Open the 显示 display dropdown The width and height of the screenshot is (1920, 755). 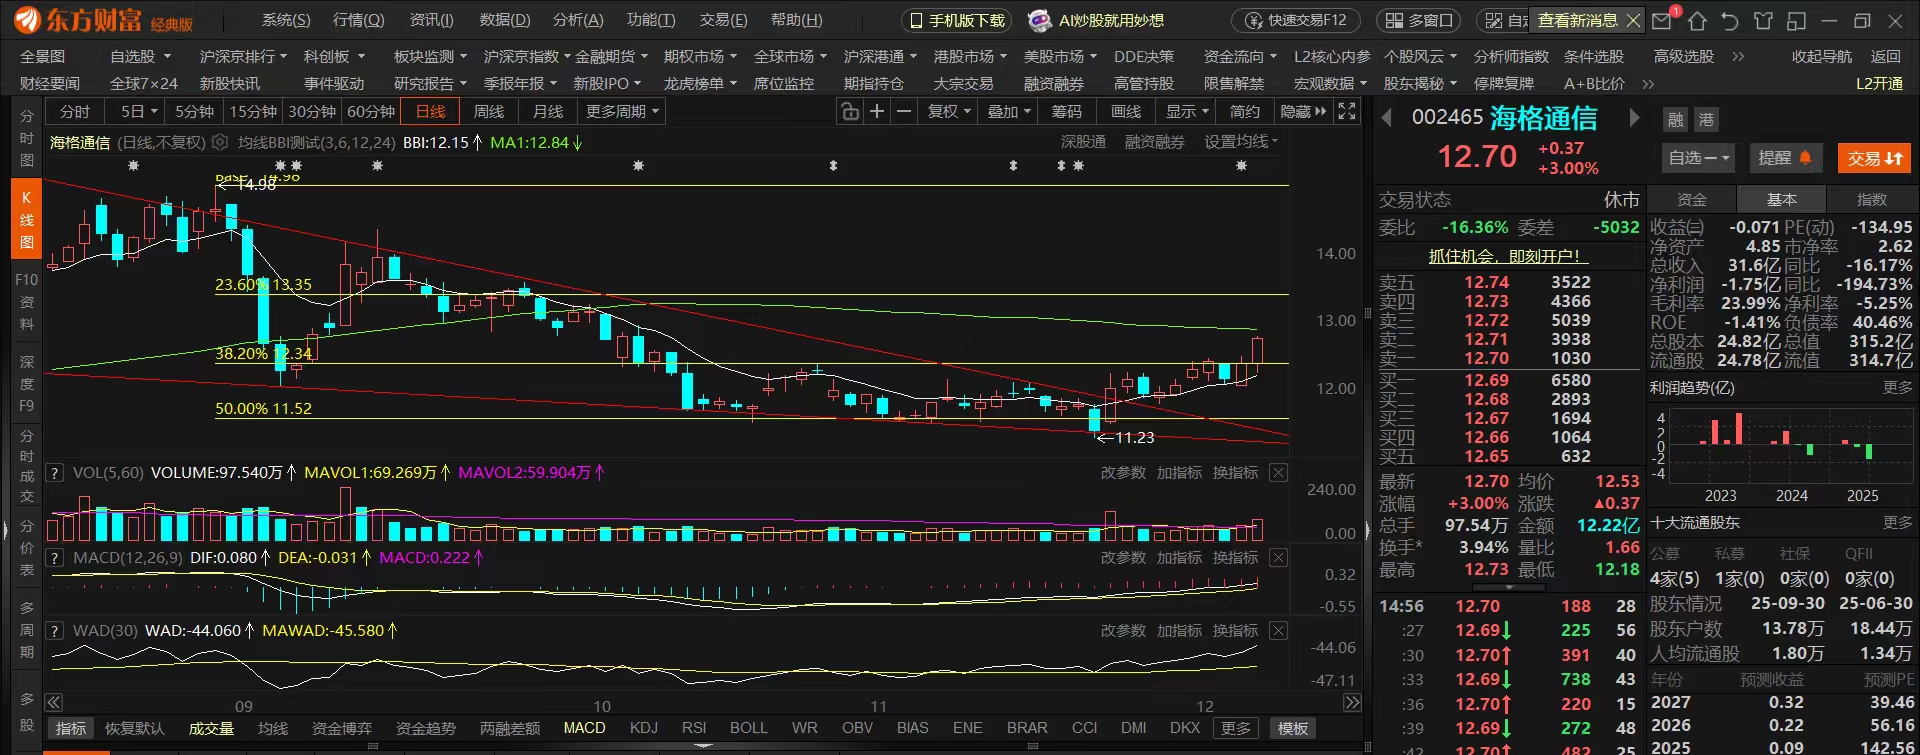(1187, 111)
